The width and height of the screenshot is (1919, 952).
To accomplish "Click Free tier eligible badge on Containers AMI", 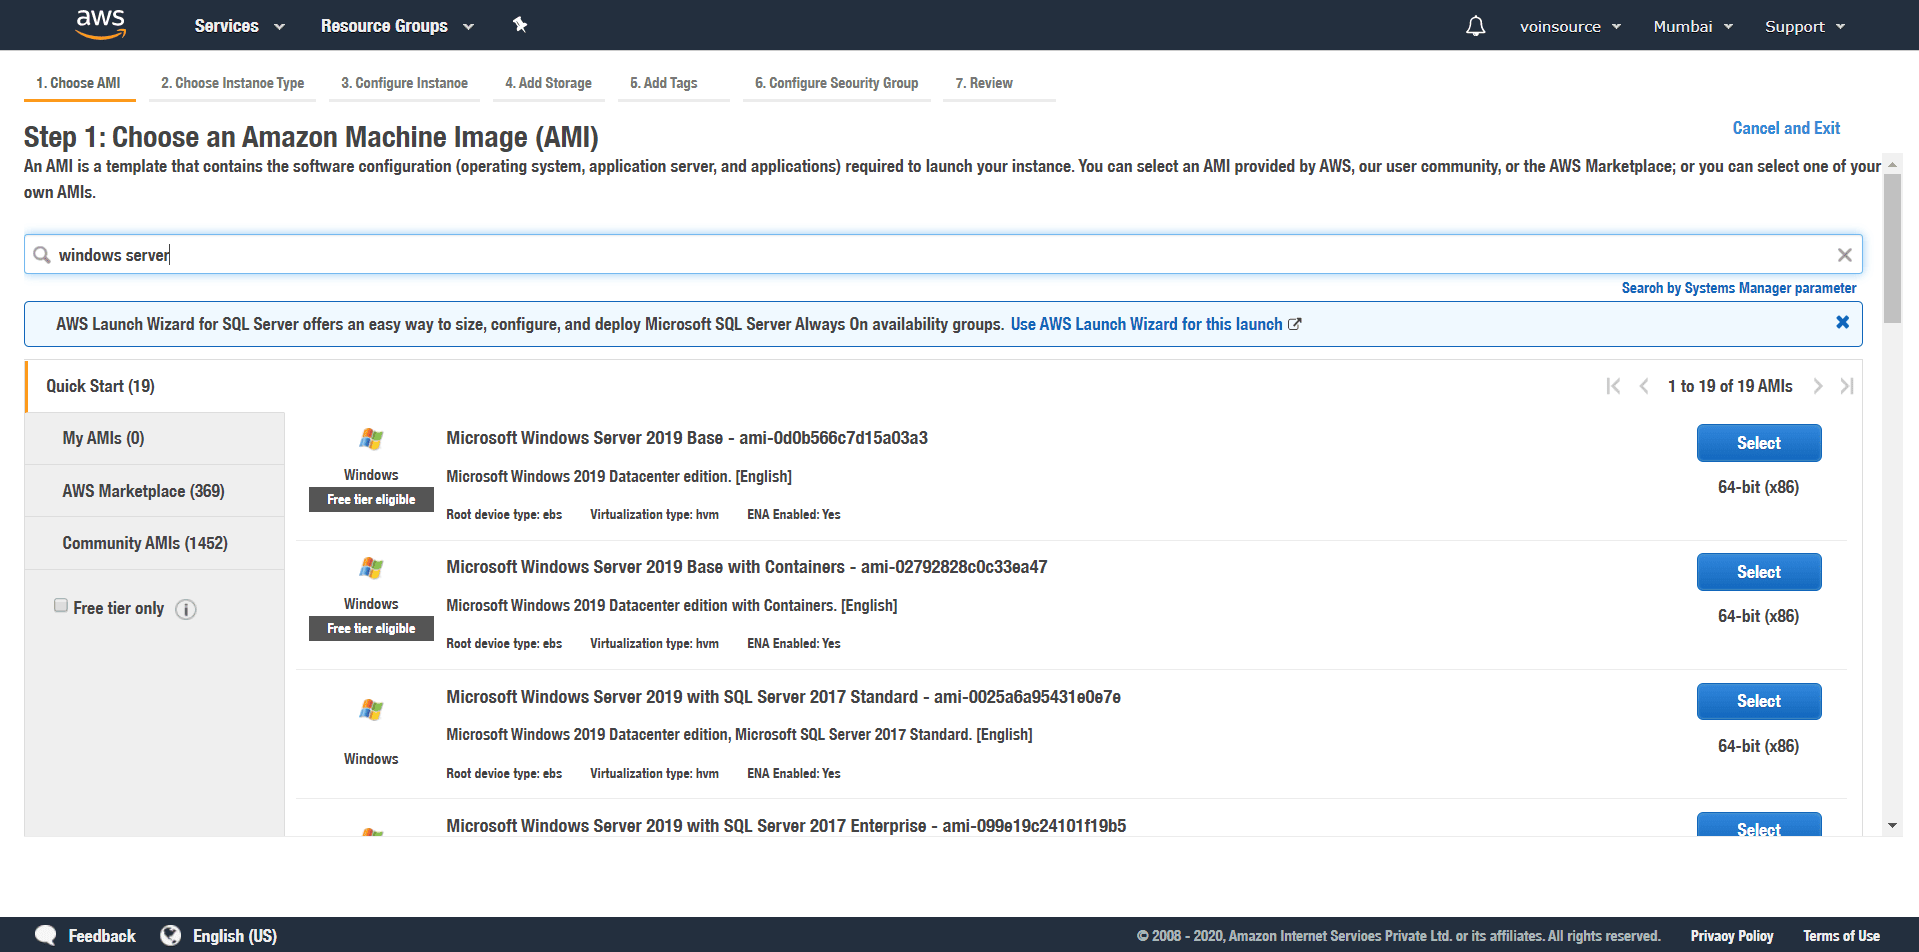I will click(371, 628).
